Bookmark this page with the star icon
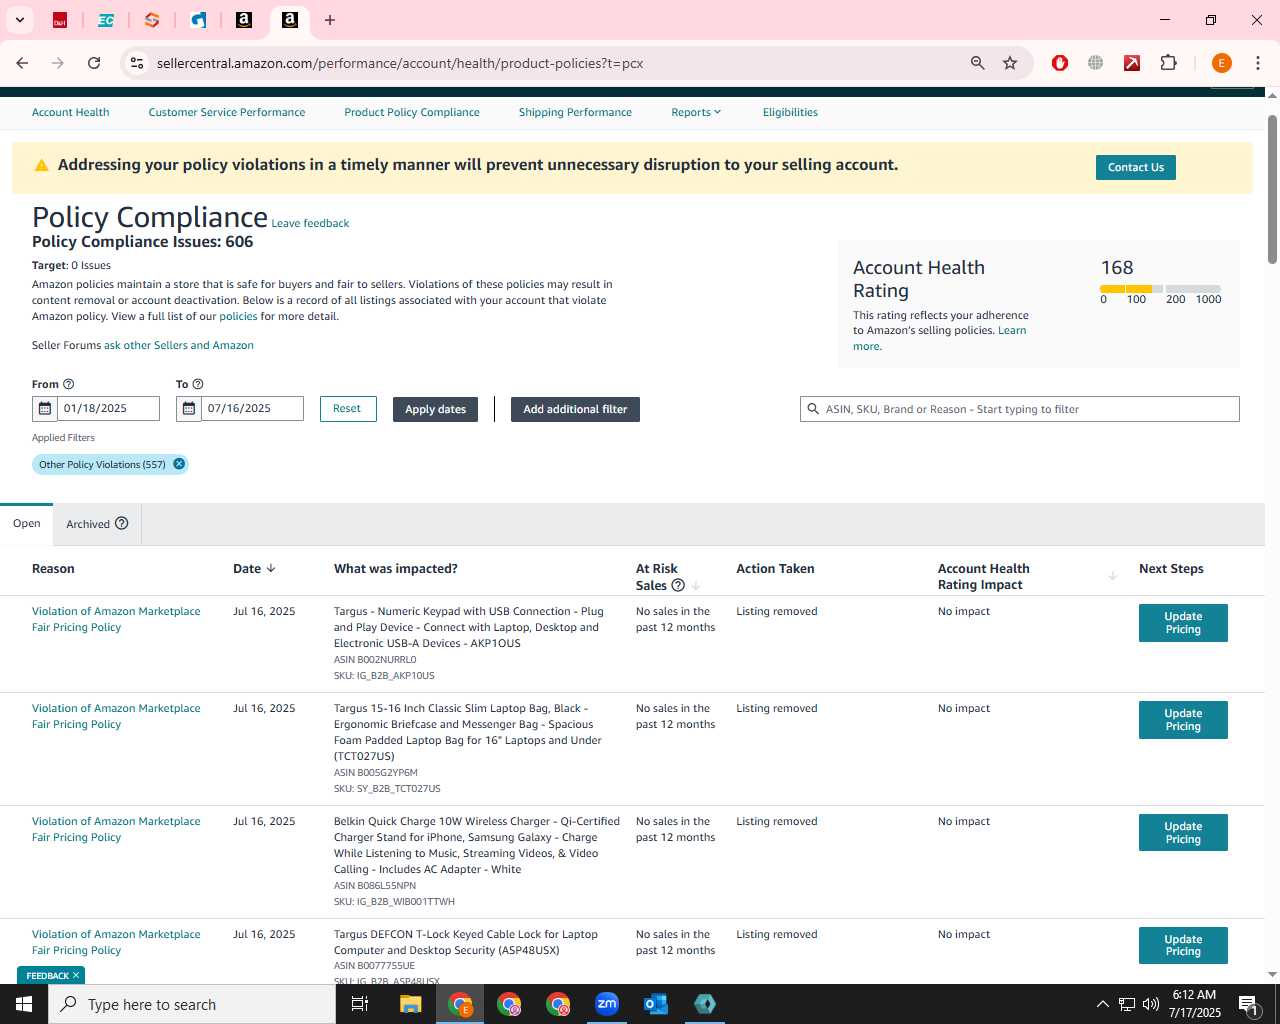Viewport: 1280px width, 1024px height. (x=1010, y=63)
